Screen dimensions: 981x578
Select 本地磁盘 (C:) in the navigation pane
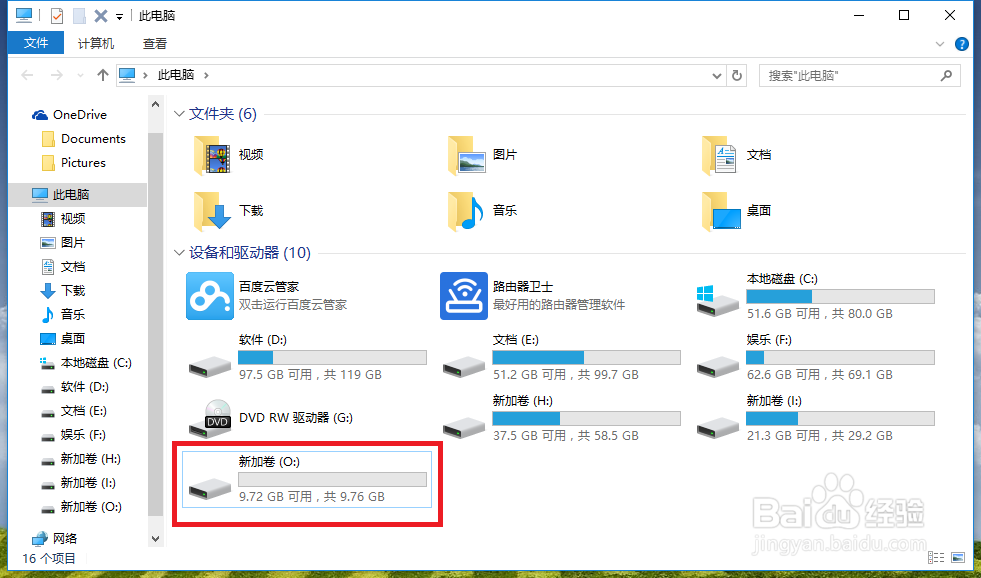(86, 363)
